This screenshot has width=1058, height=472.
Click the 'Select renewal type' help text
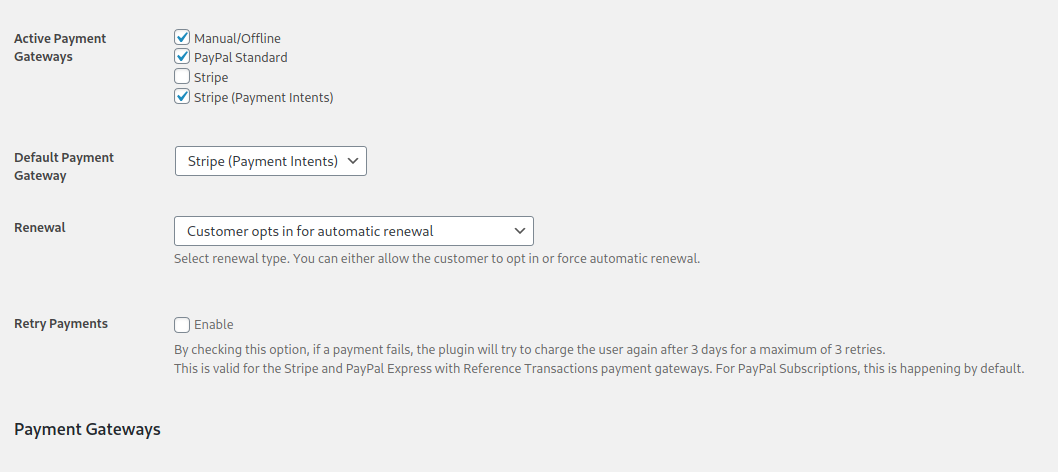coord(437,259)
